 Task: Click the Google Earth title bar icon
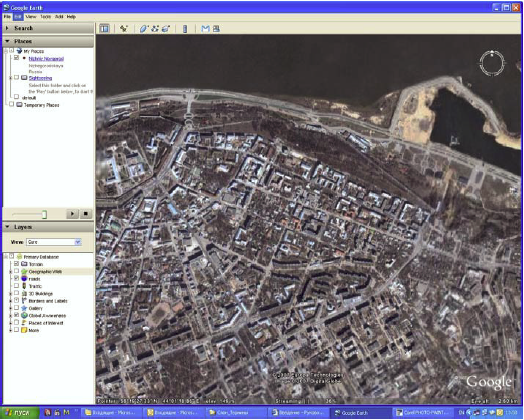(x=6, y=7)
